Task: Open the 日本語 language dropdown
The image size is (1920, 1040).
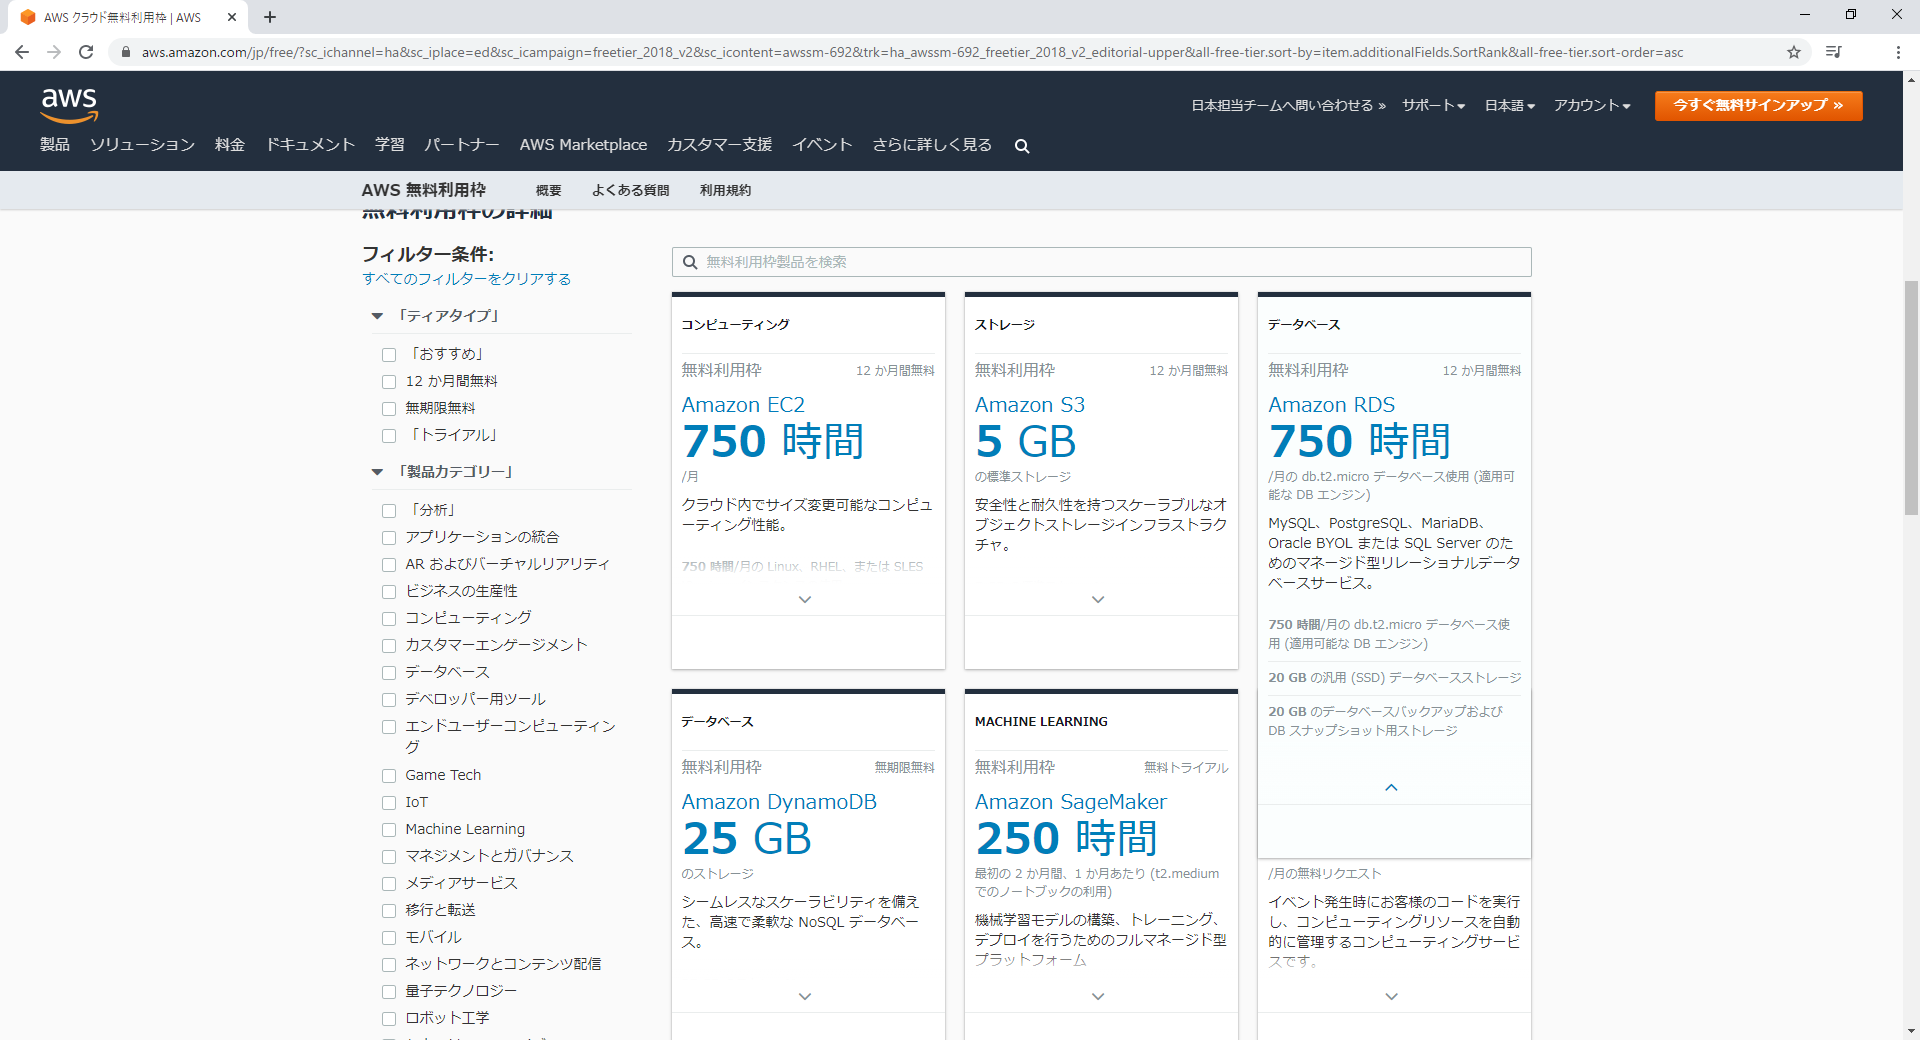Action: click(1509, 105)
